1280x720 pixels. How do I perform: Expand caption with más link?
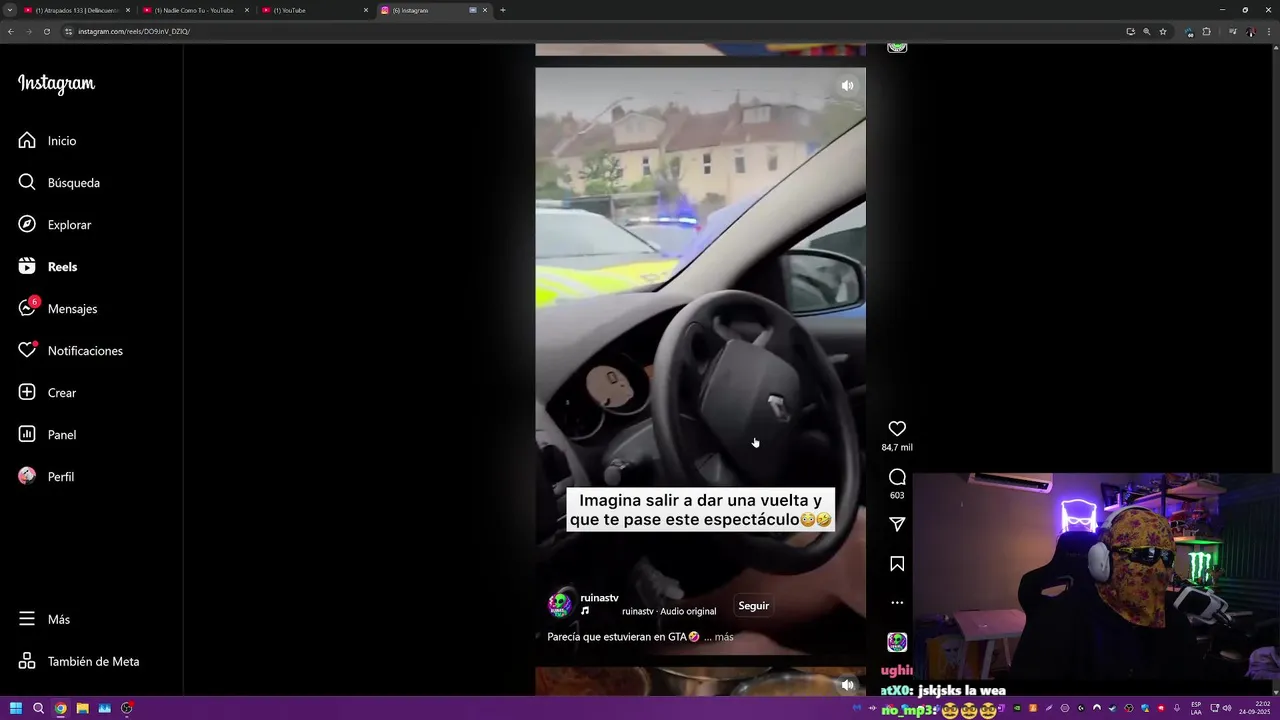[724, 637]
